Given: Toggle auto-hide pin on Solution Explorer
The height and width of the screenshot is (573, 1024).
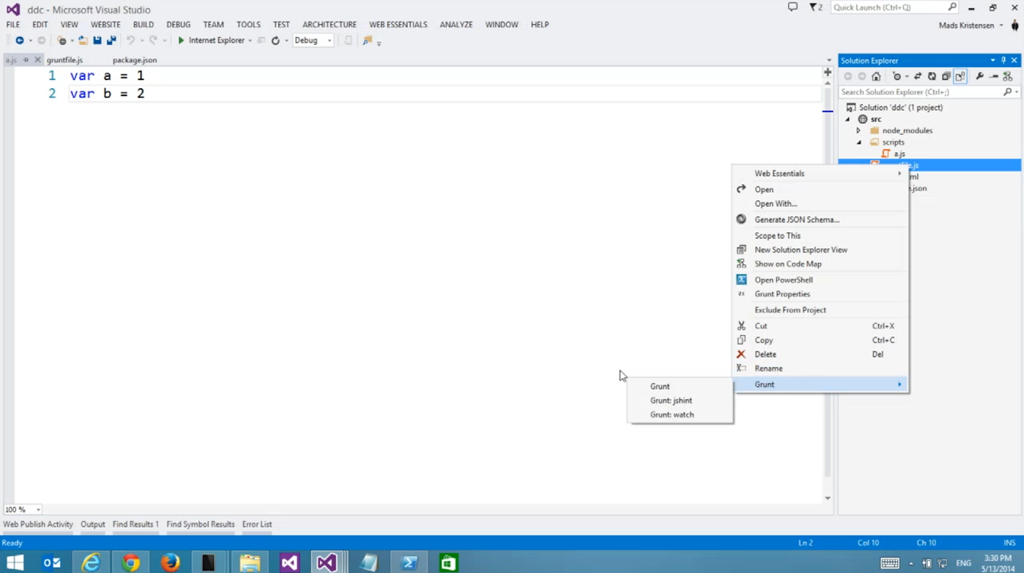Looking at the screenshot, I should [1004, 60].
